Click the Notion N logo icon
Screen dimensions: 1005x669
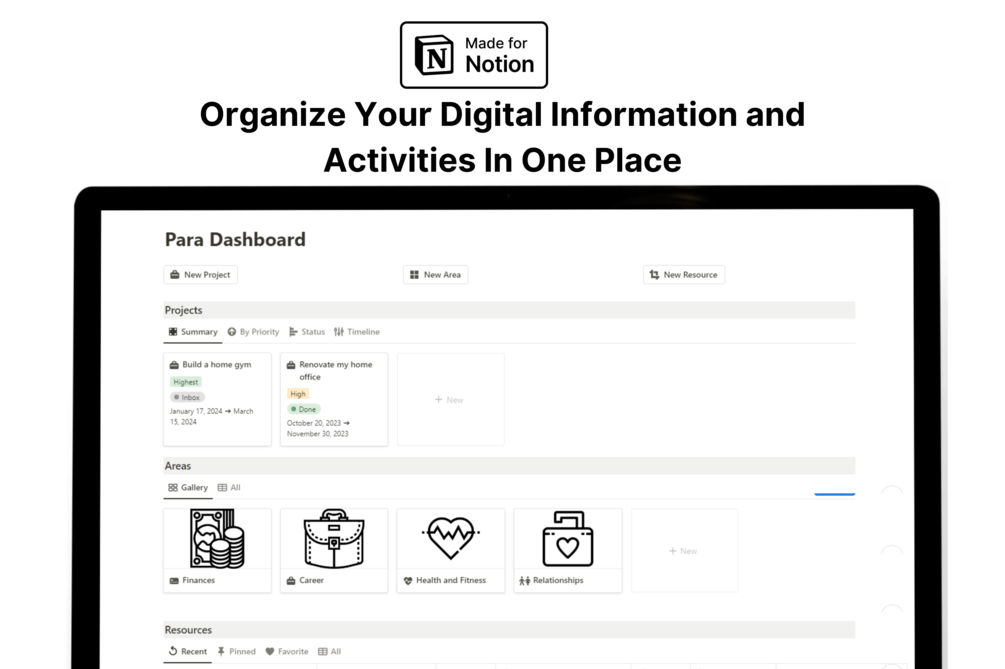click(x=435, y=55)
